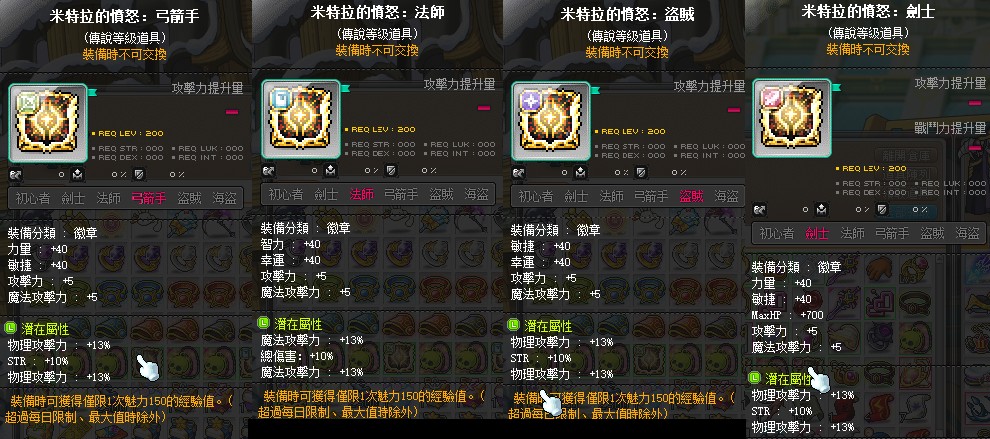Viewport: 990px width, 439px height.
Task: Click the MaxHP +700 stat line
Action: [x=782, y=315]
